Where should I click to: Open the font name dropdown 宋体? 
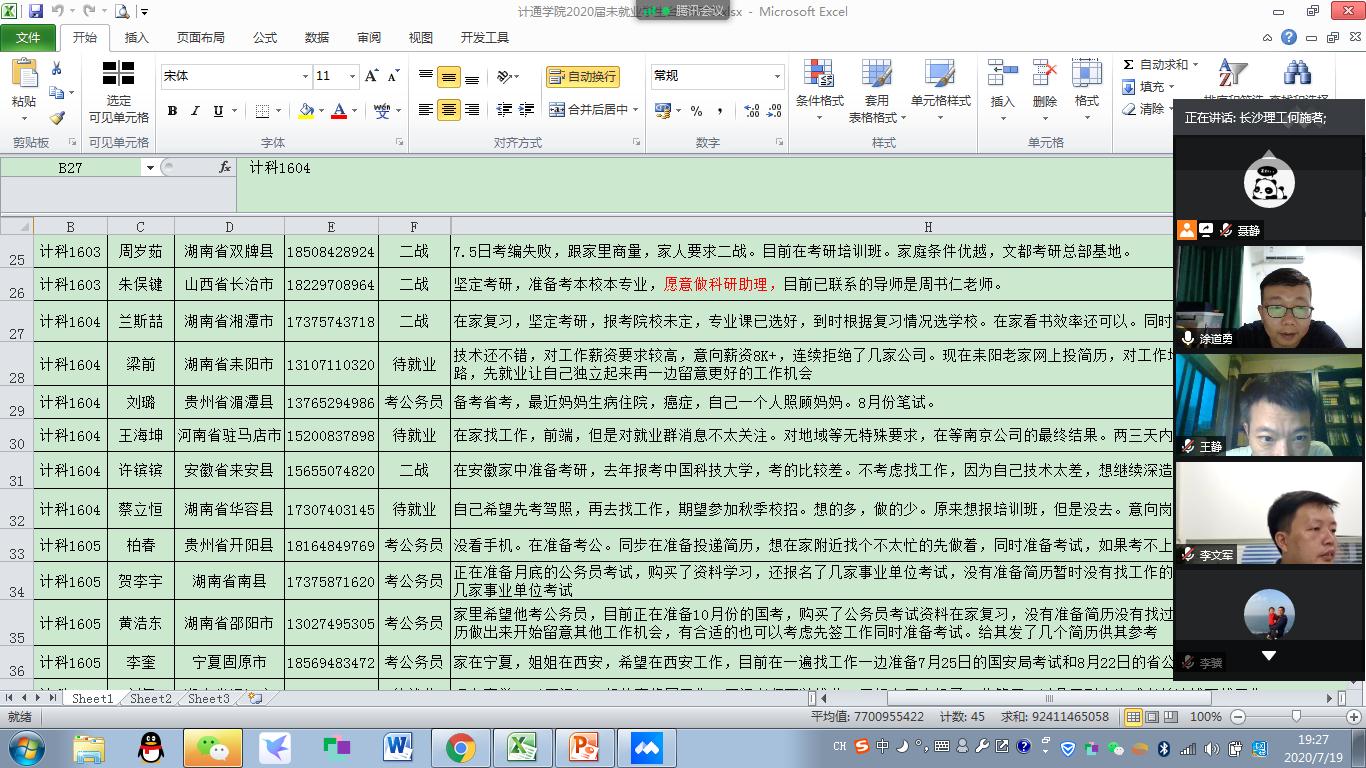[305, 77]
